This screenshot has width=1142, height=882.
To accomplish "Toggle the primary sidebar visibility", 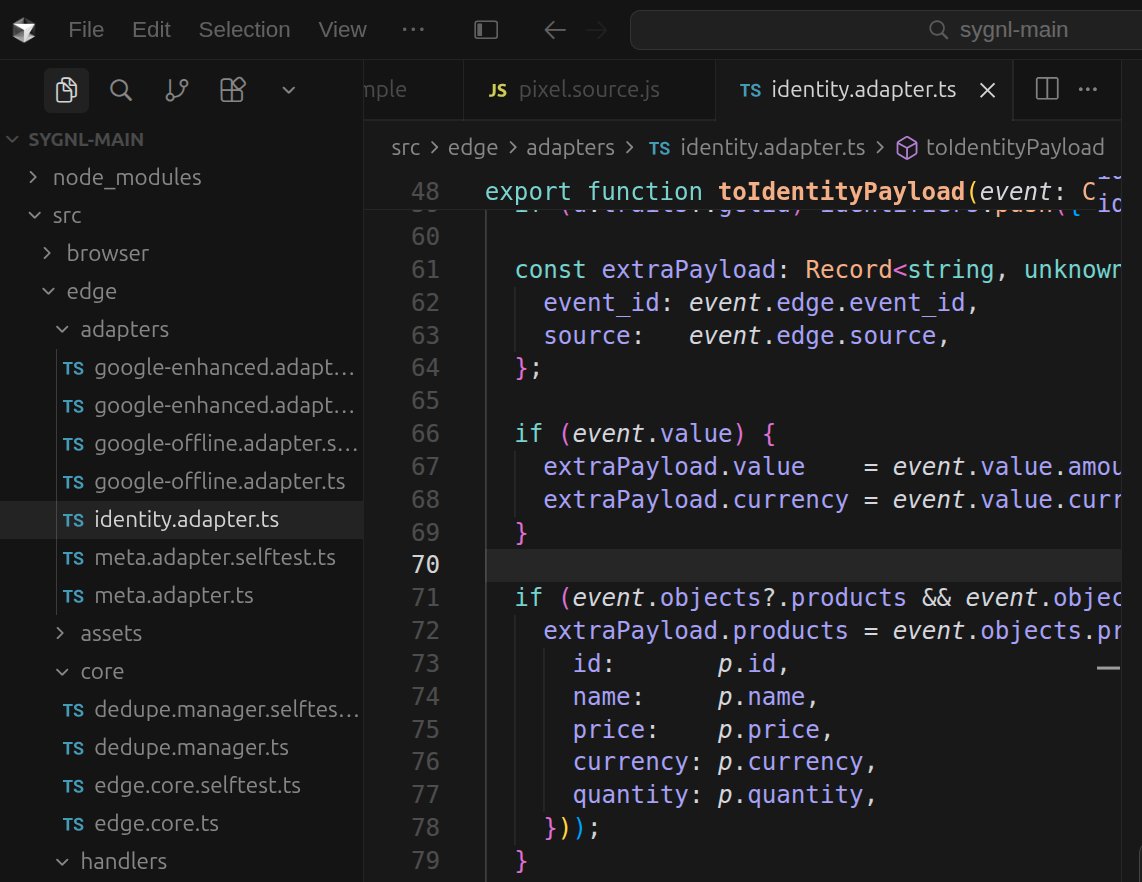I will (486, 30).
